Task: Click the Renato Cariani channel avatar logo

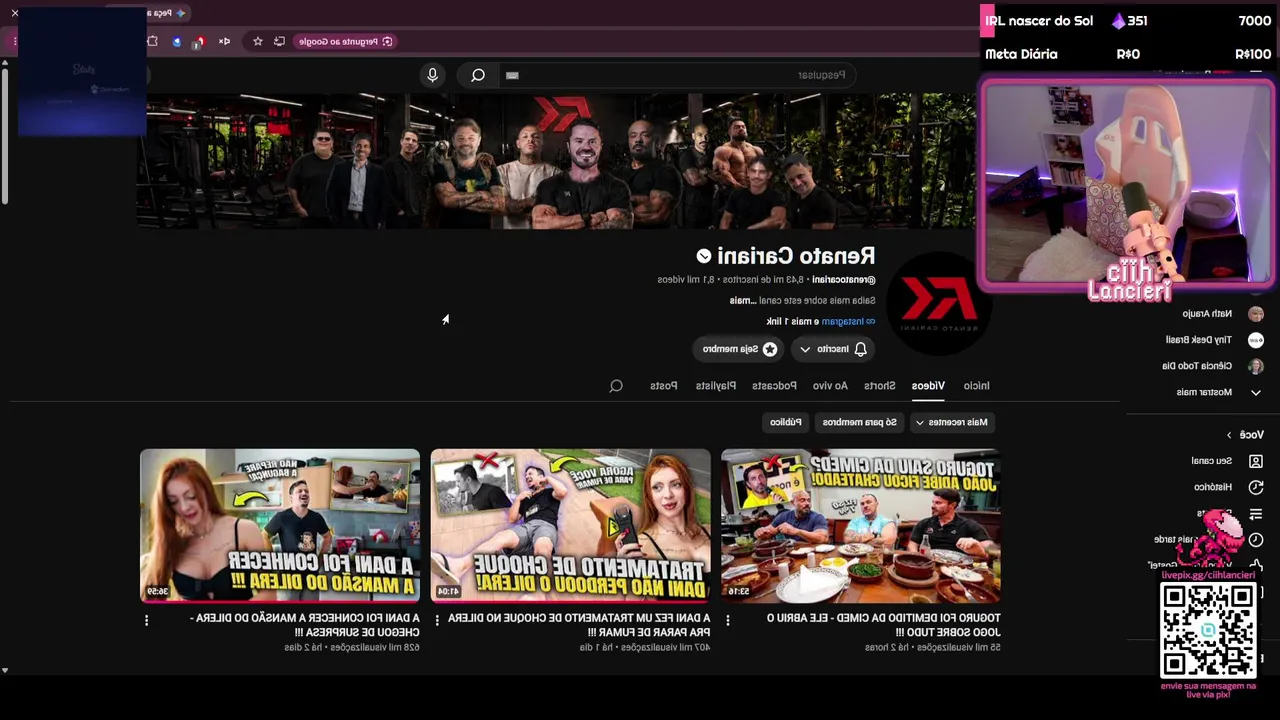Action: [938, 303]
